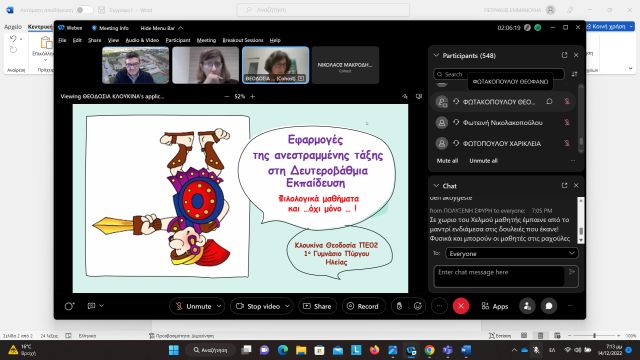Open the Participant menu
640x360 pixels.
point(178,40)
